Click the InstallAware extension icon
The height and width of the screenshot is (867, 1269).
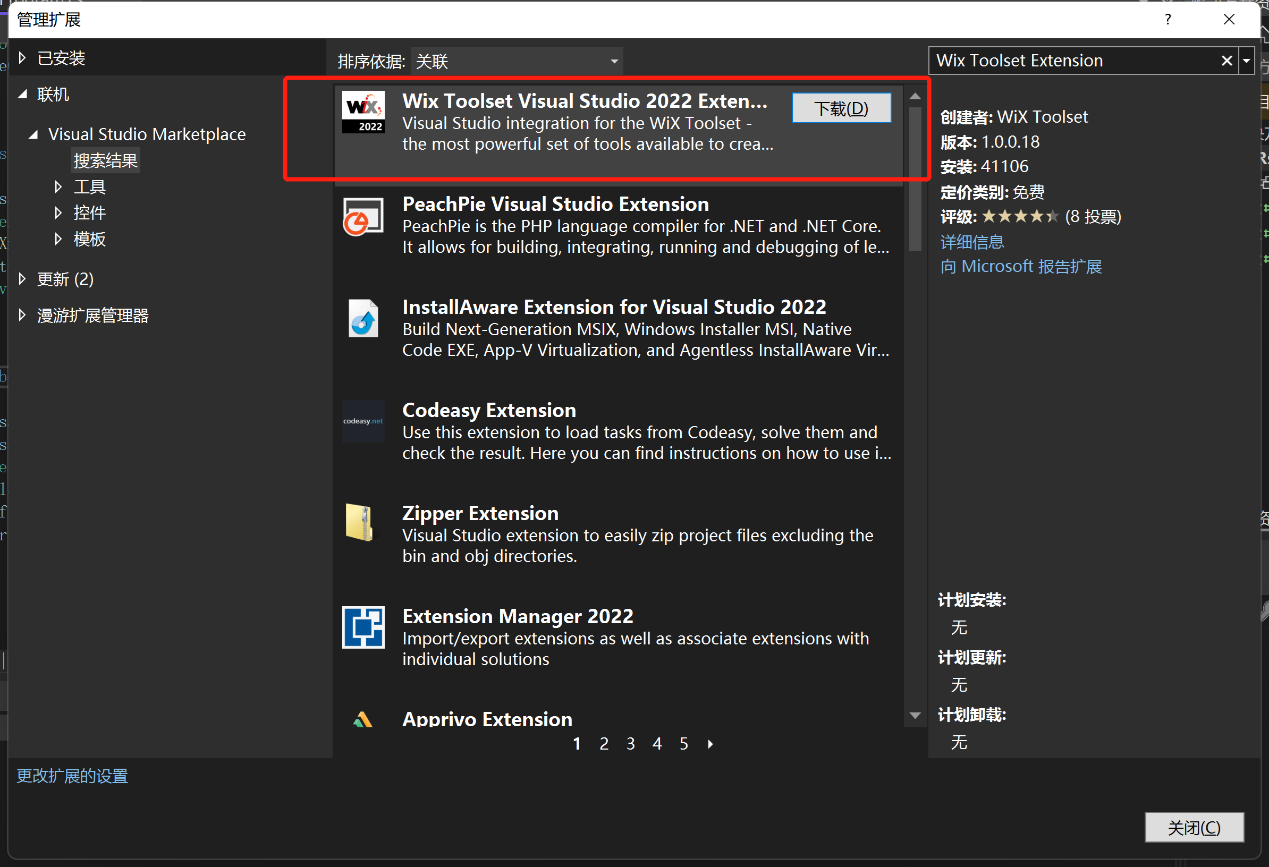click(x=363, y=317)
